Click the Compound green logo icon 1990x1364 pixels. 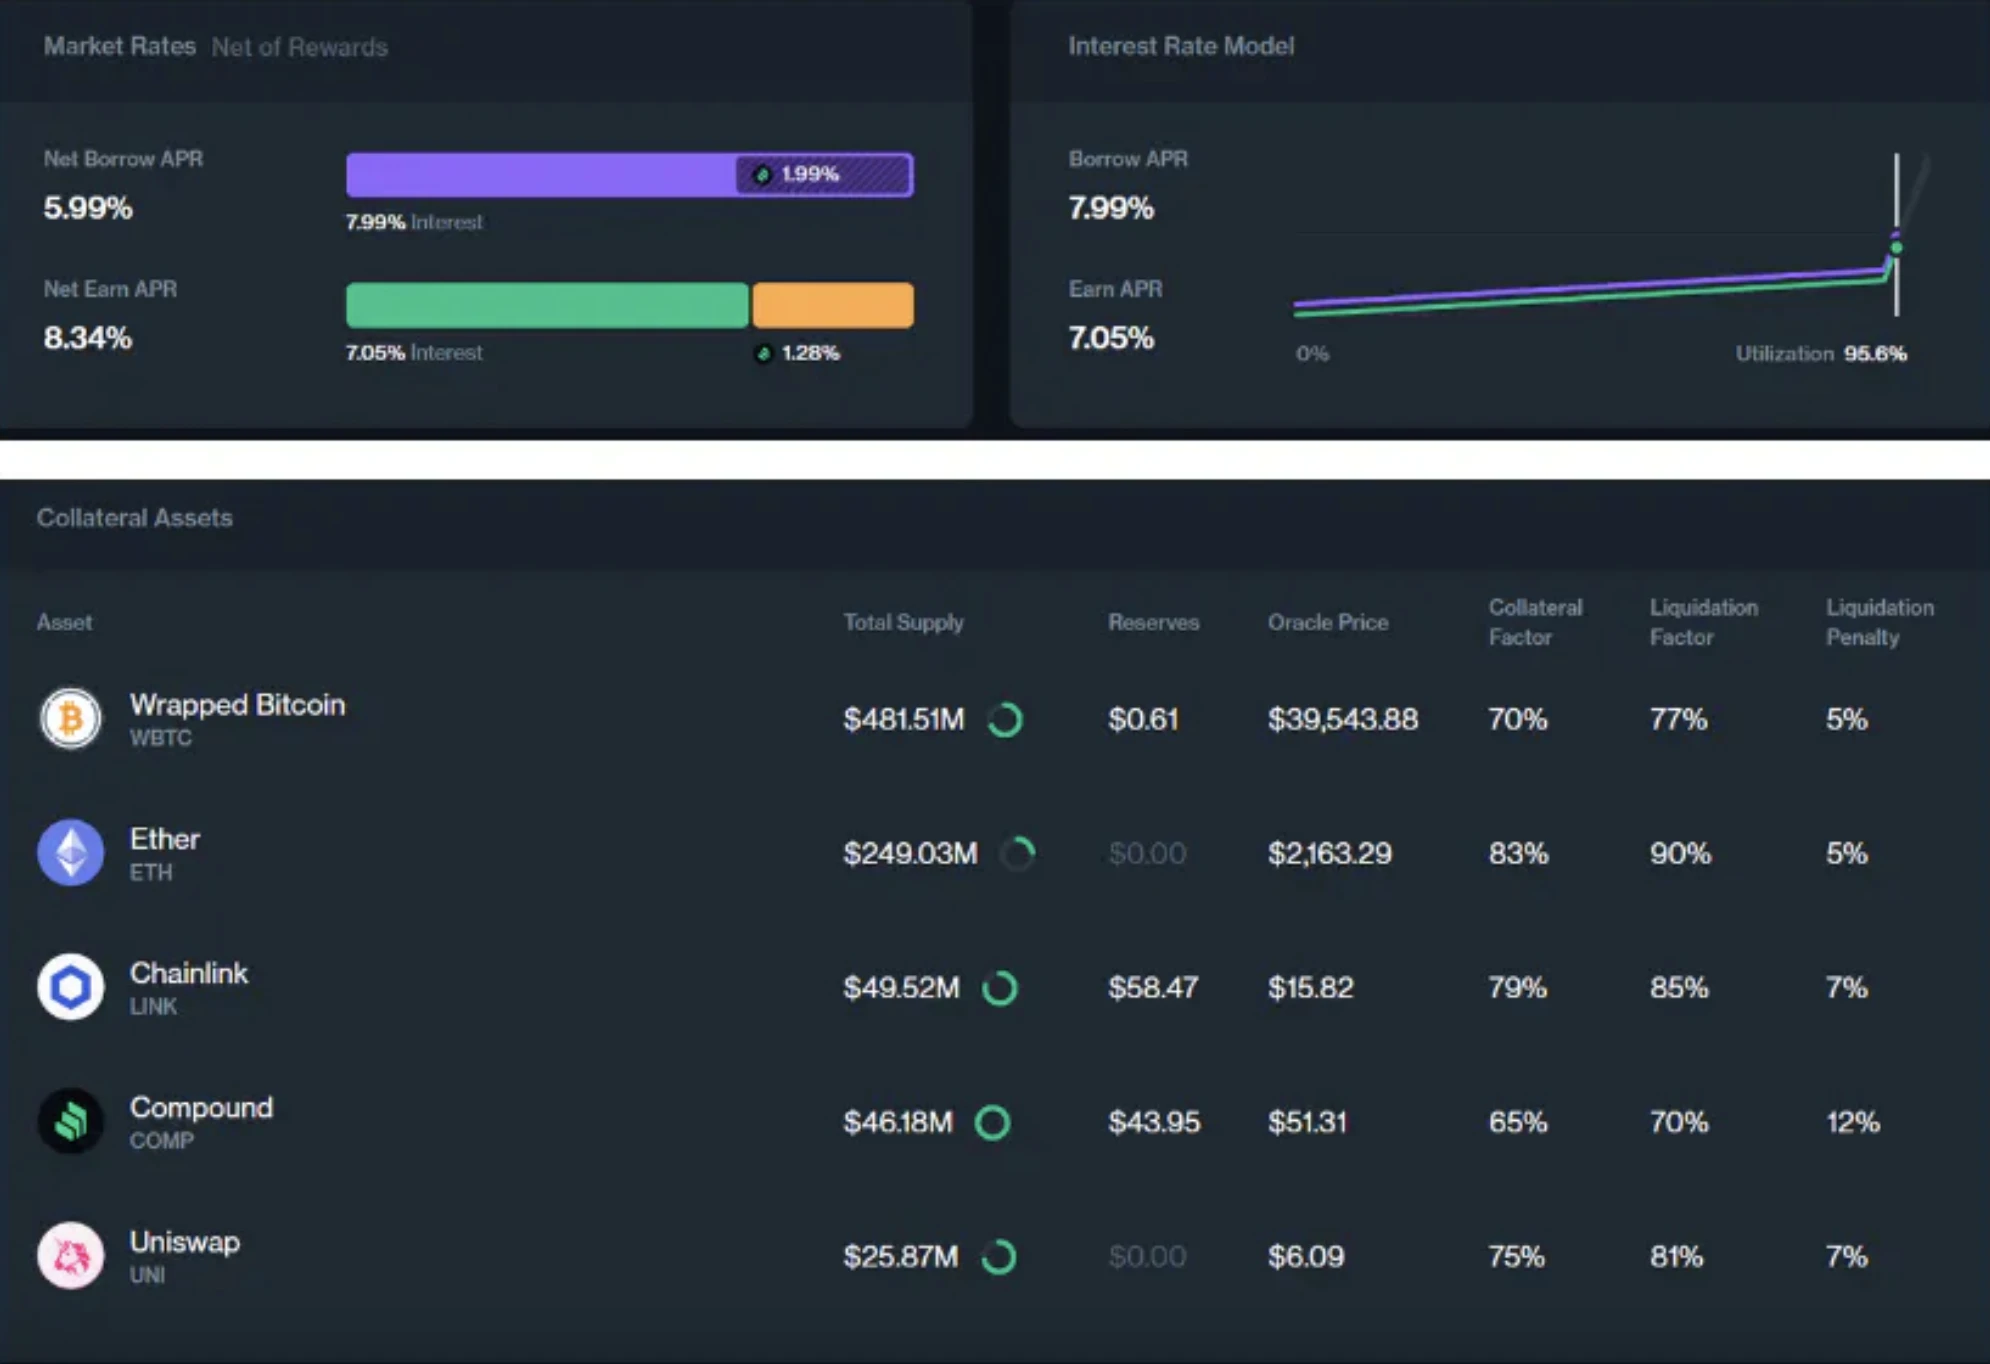pyautogui.click(x=70, y=1121)
